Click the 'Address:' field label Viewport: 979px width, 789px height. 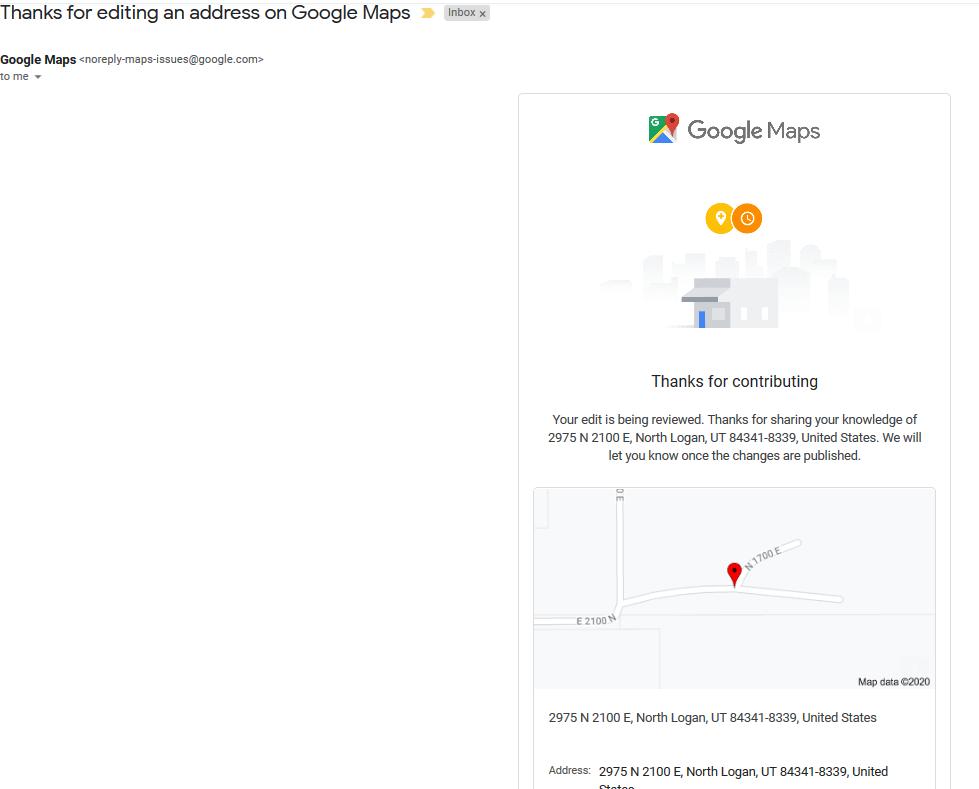point(569,770)
